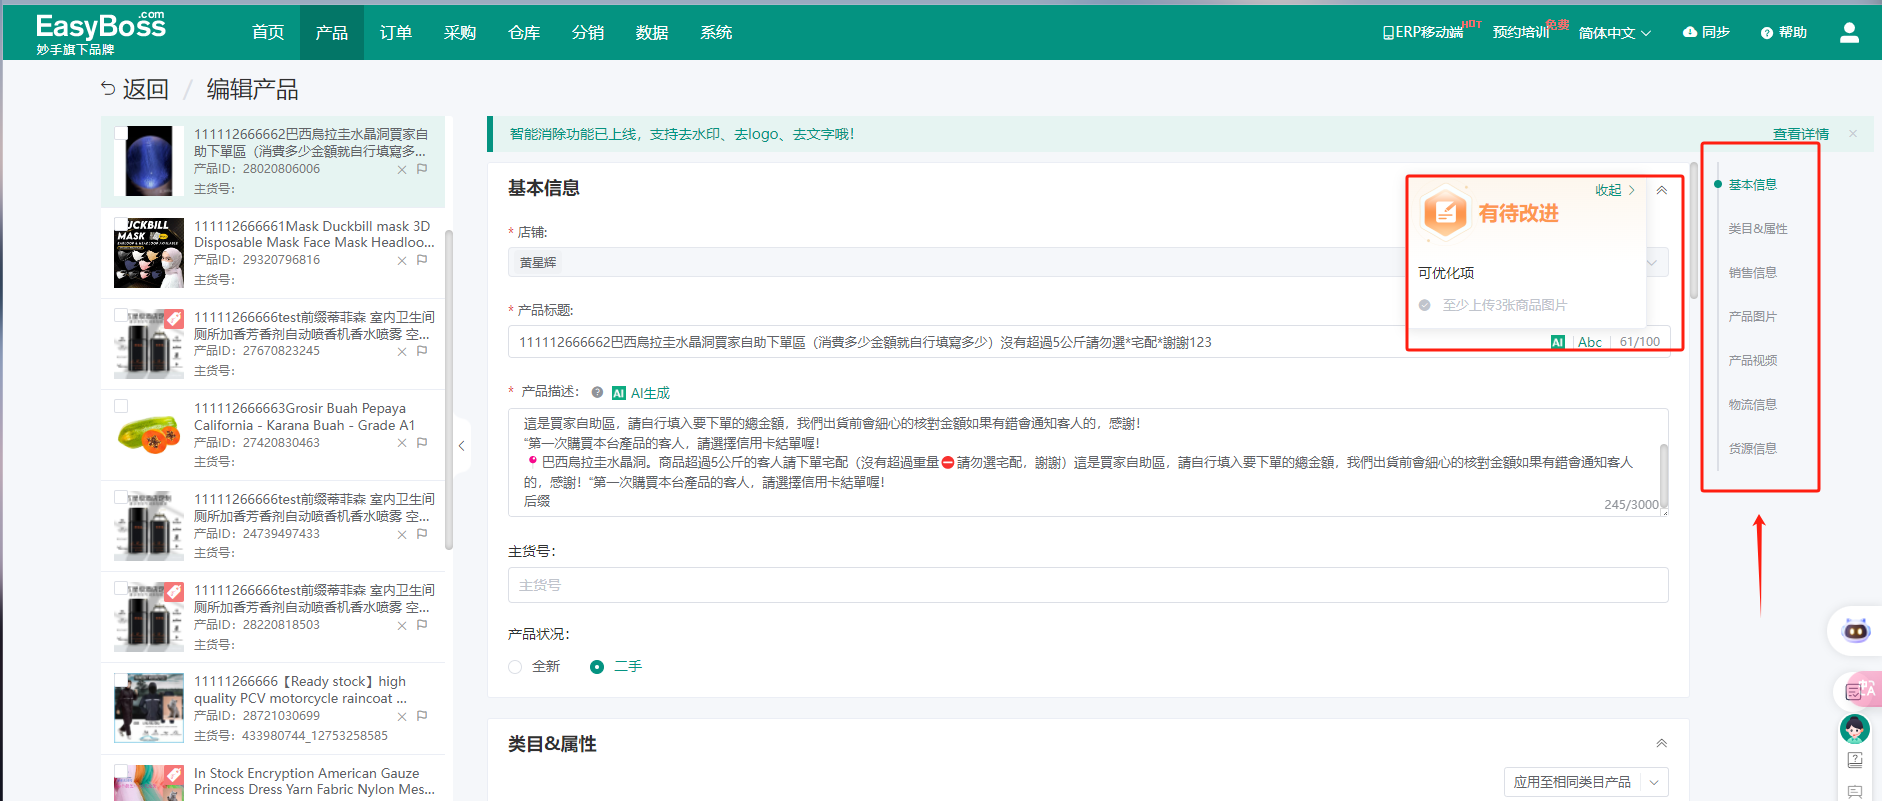Tick checkbox of product ID 27670823245
The image size is (1882, 801).
[x=121, y=315]
